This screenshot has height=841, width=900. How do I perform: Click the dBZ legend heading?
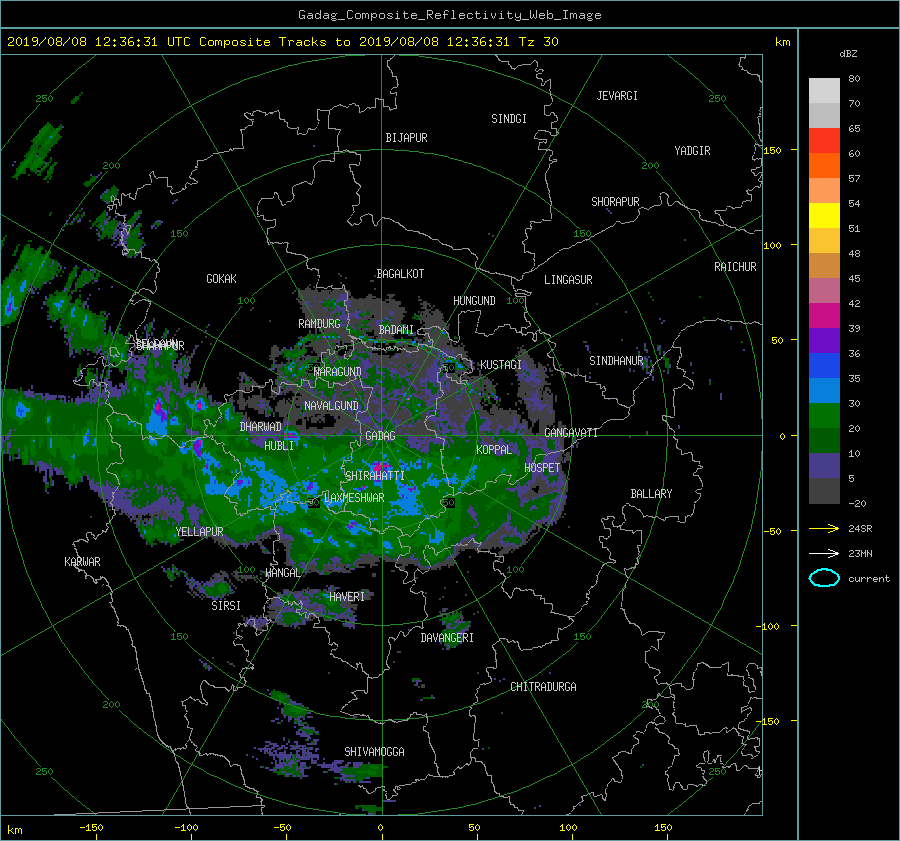848,54
